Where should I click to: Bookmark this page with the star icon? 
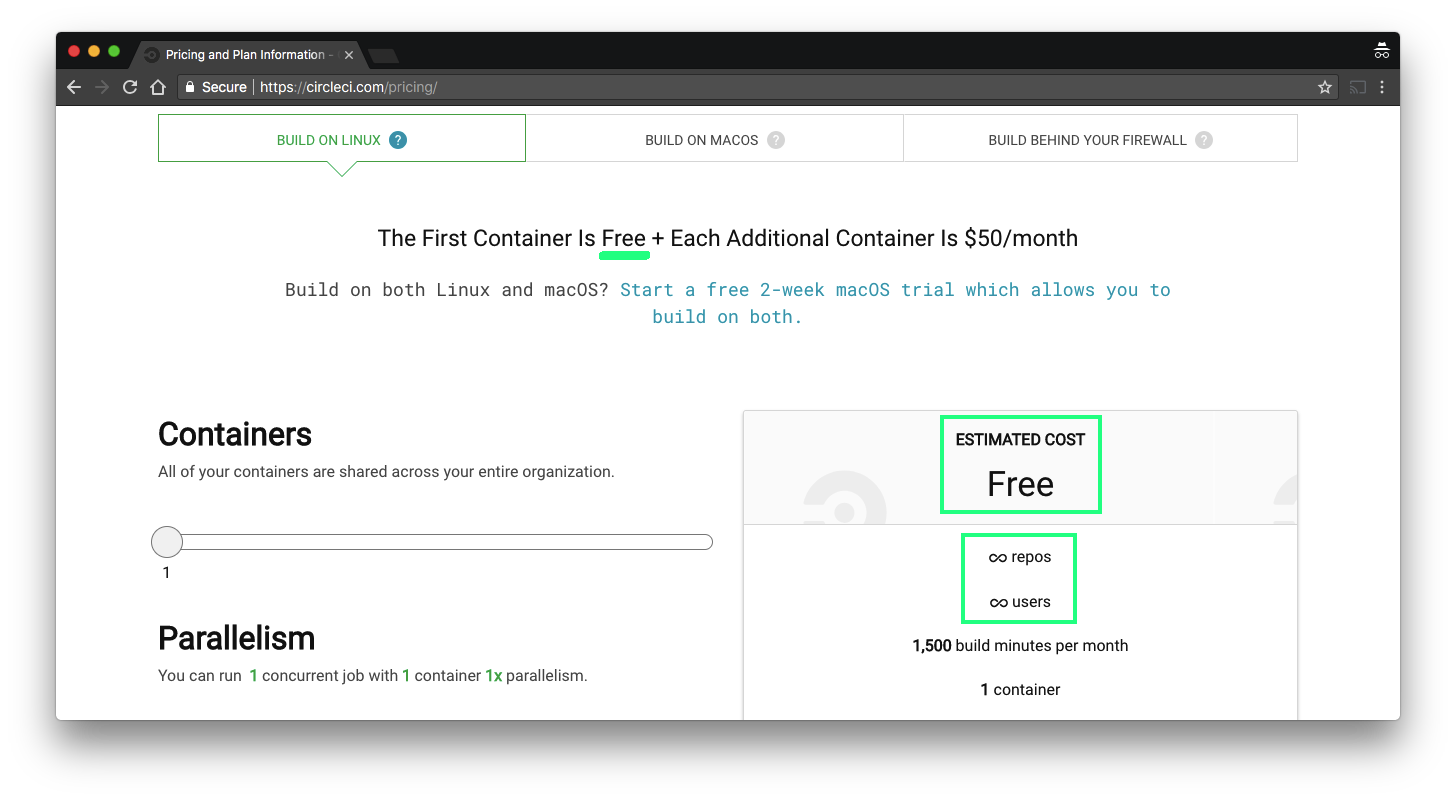tap(1325, 87)
